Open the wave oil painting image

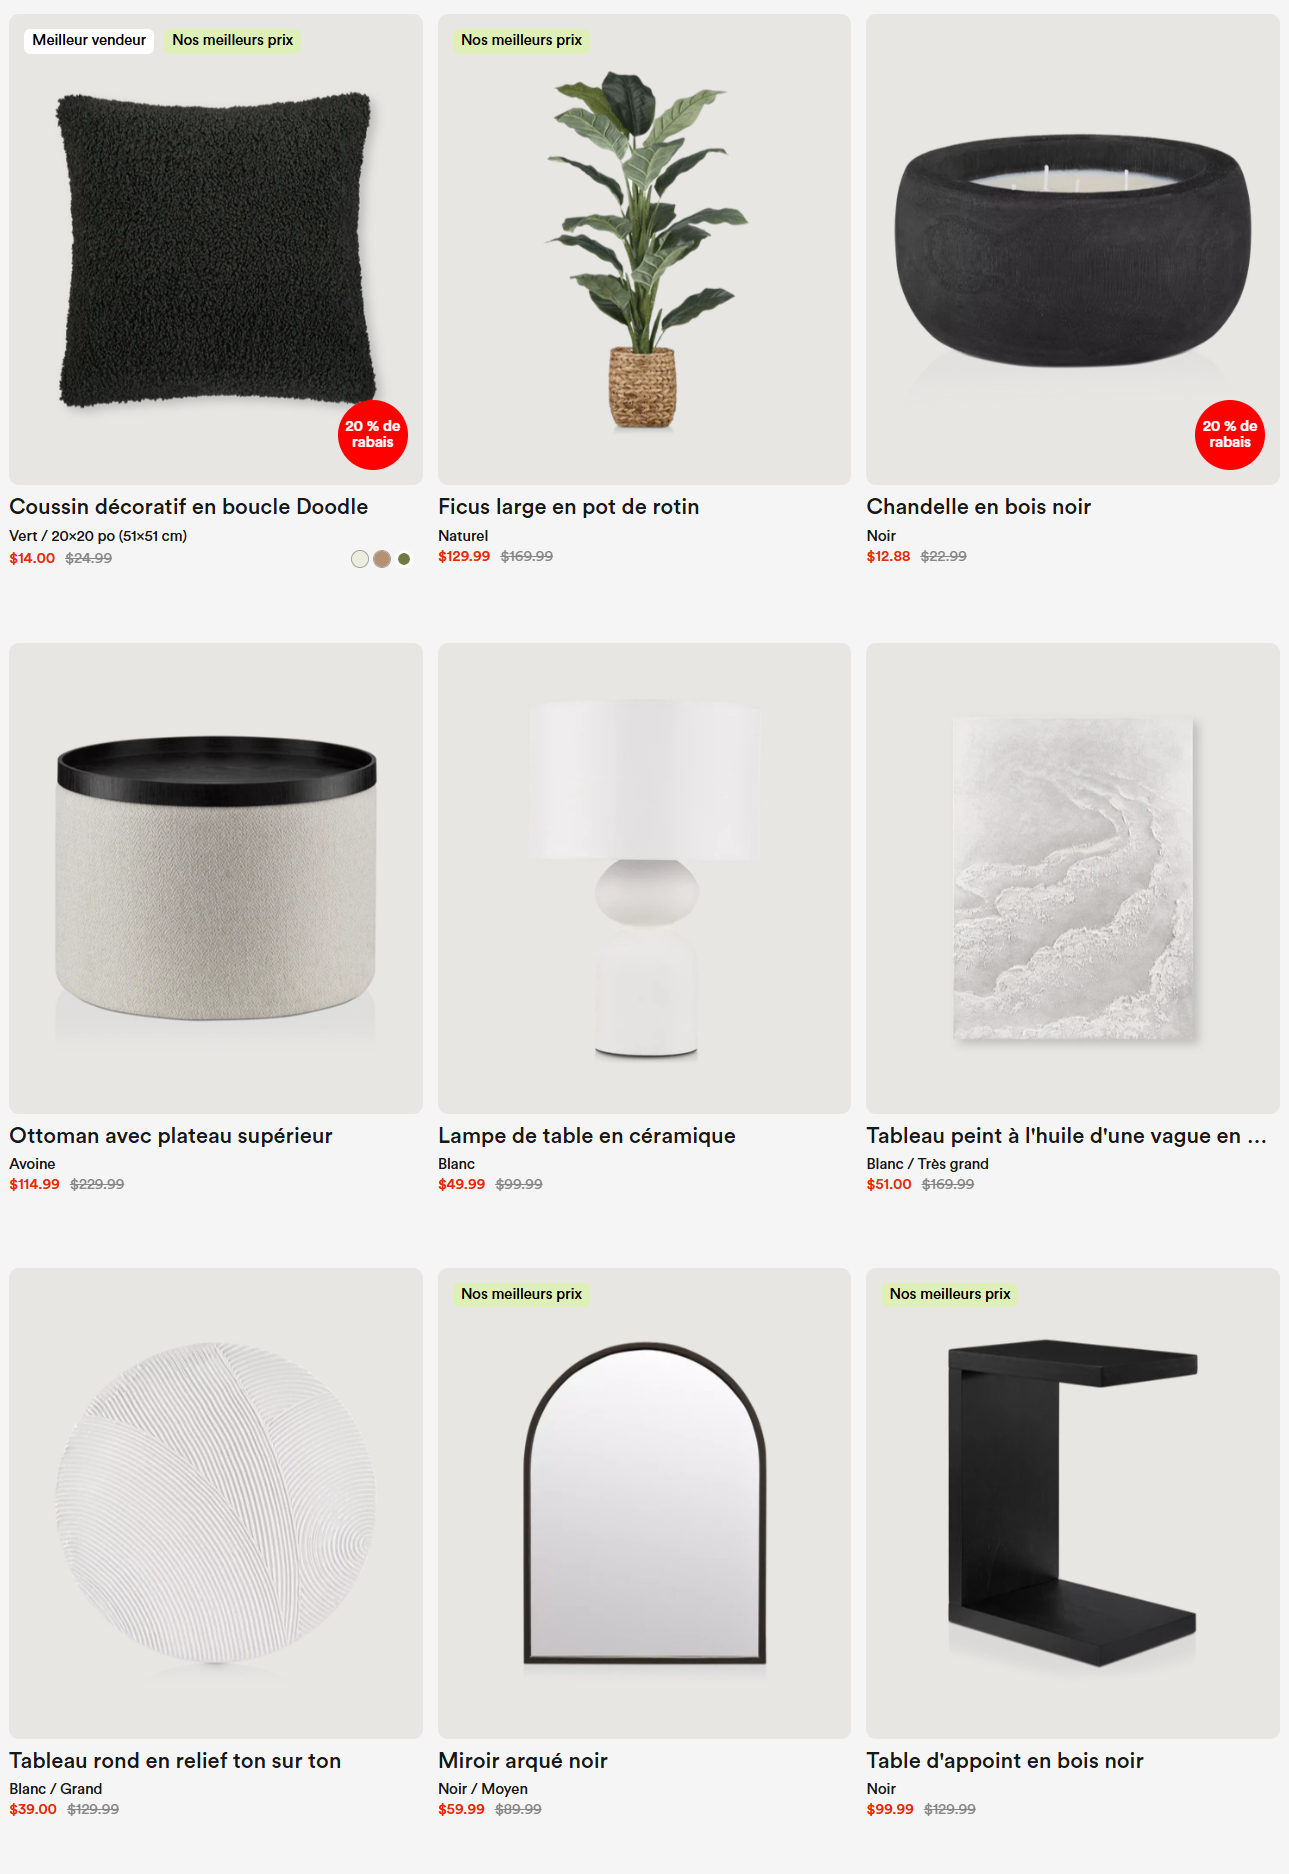tap(1073, 878)
